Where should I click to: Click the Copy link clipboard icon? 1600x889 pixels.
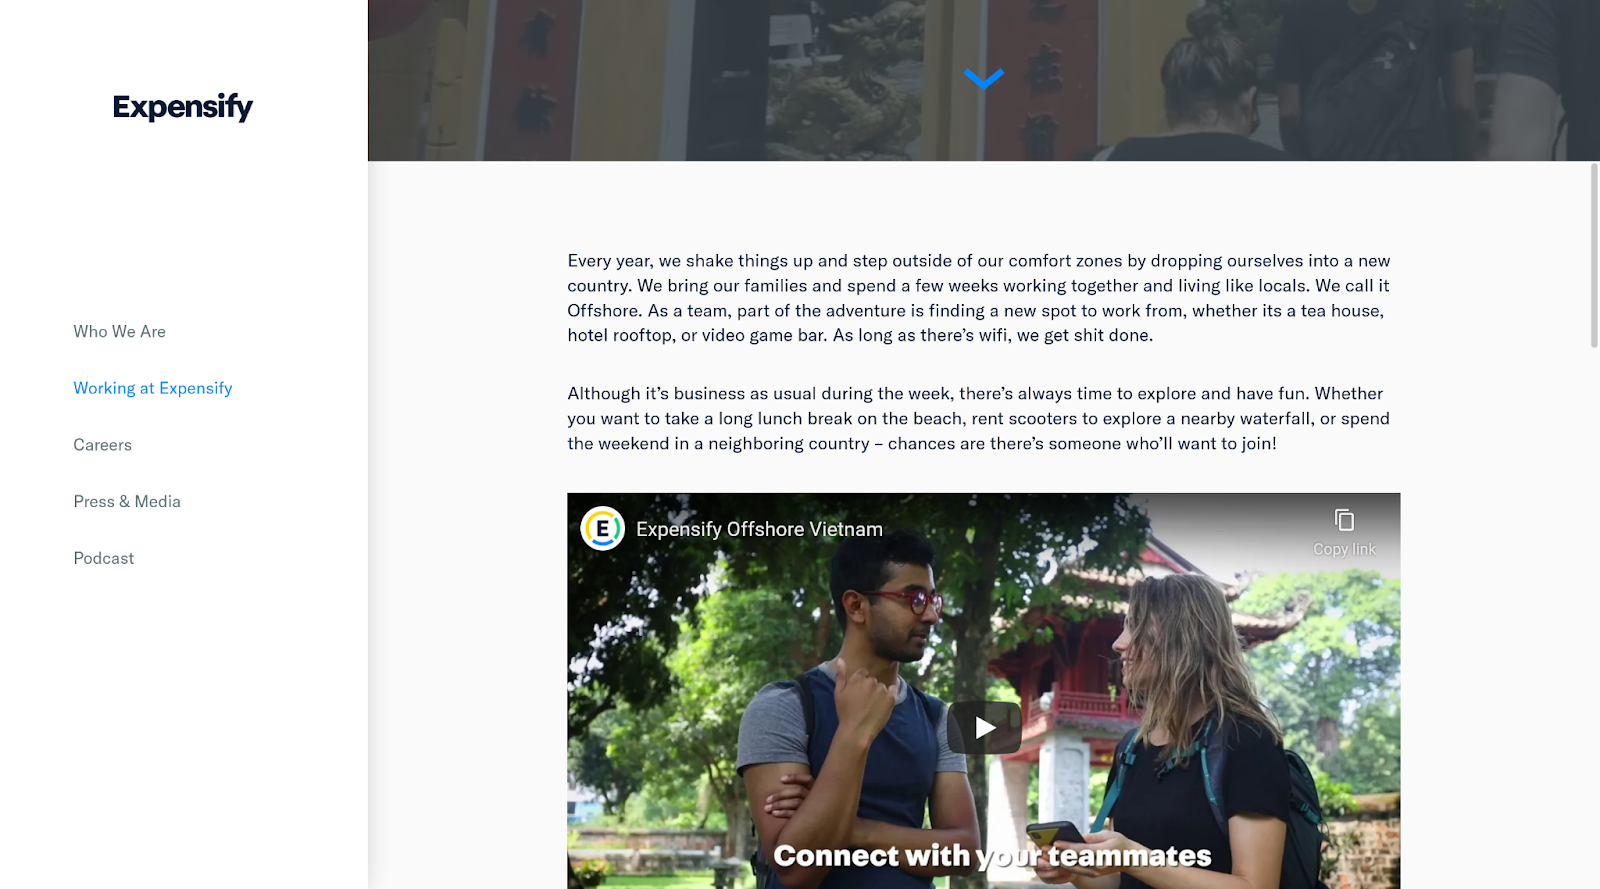[1344, 520]
